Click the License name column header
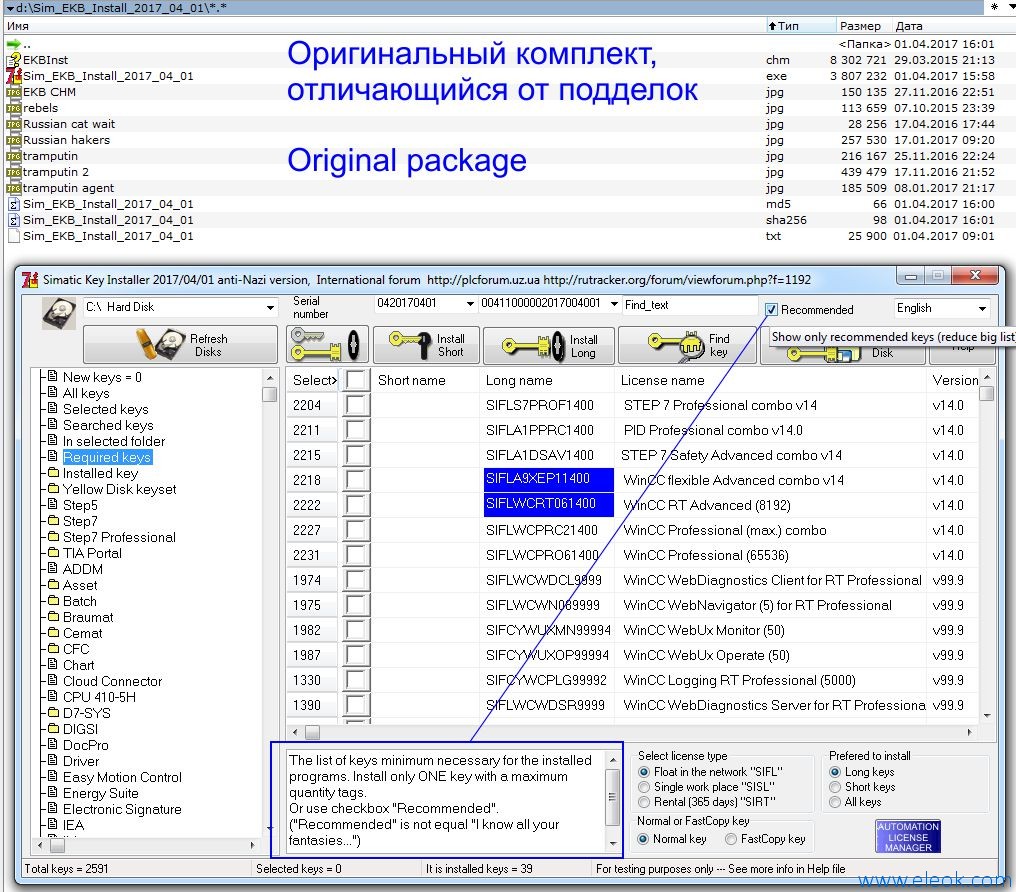The height and width of the screenshot is (892, 1016). [770, 380]
